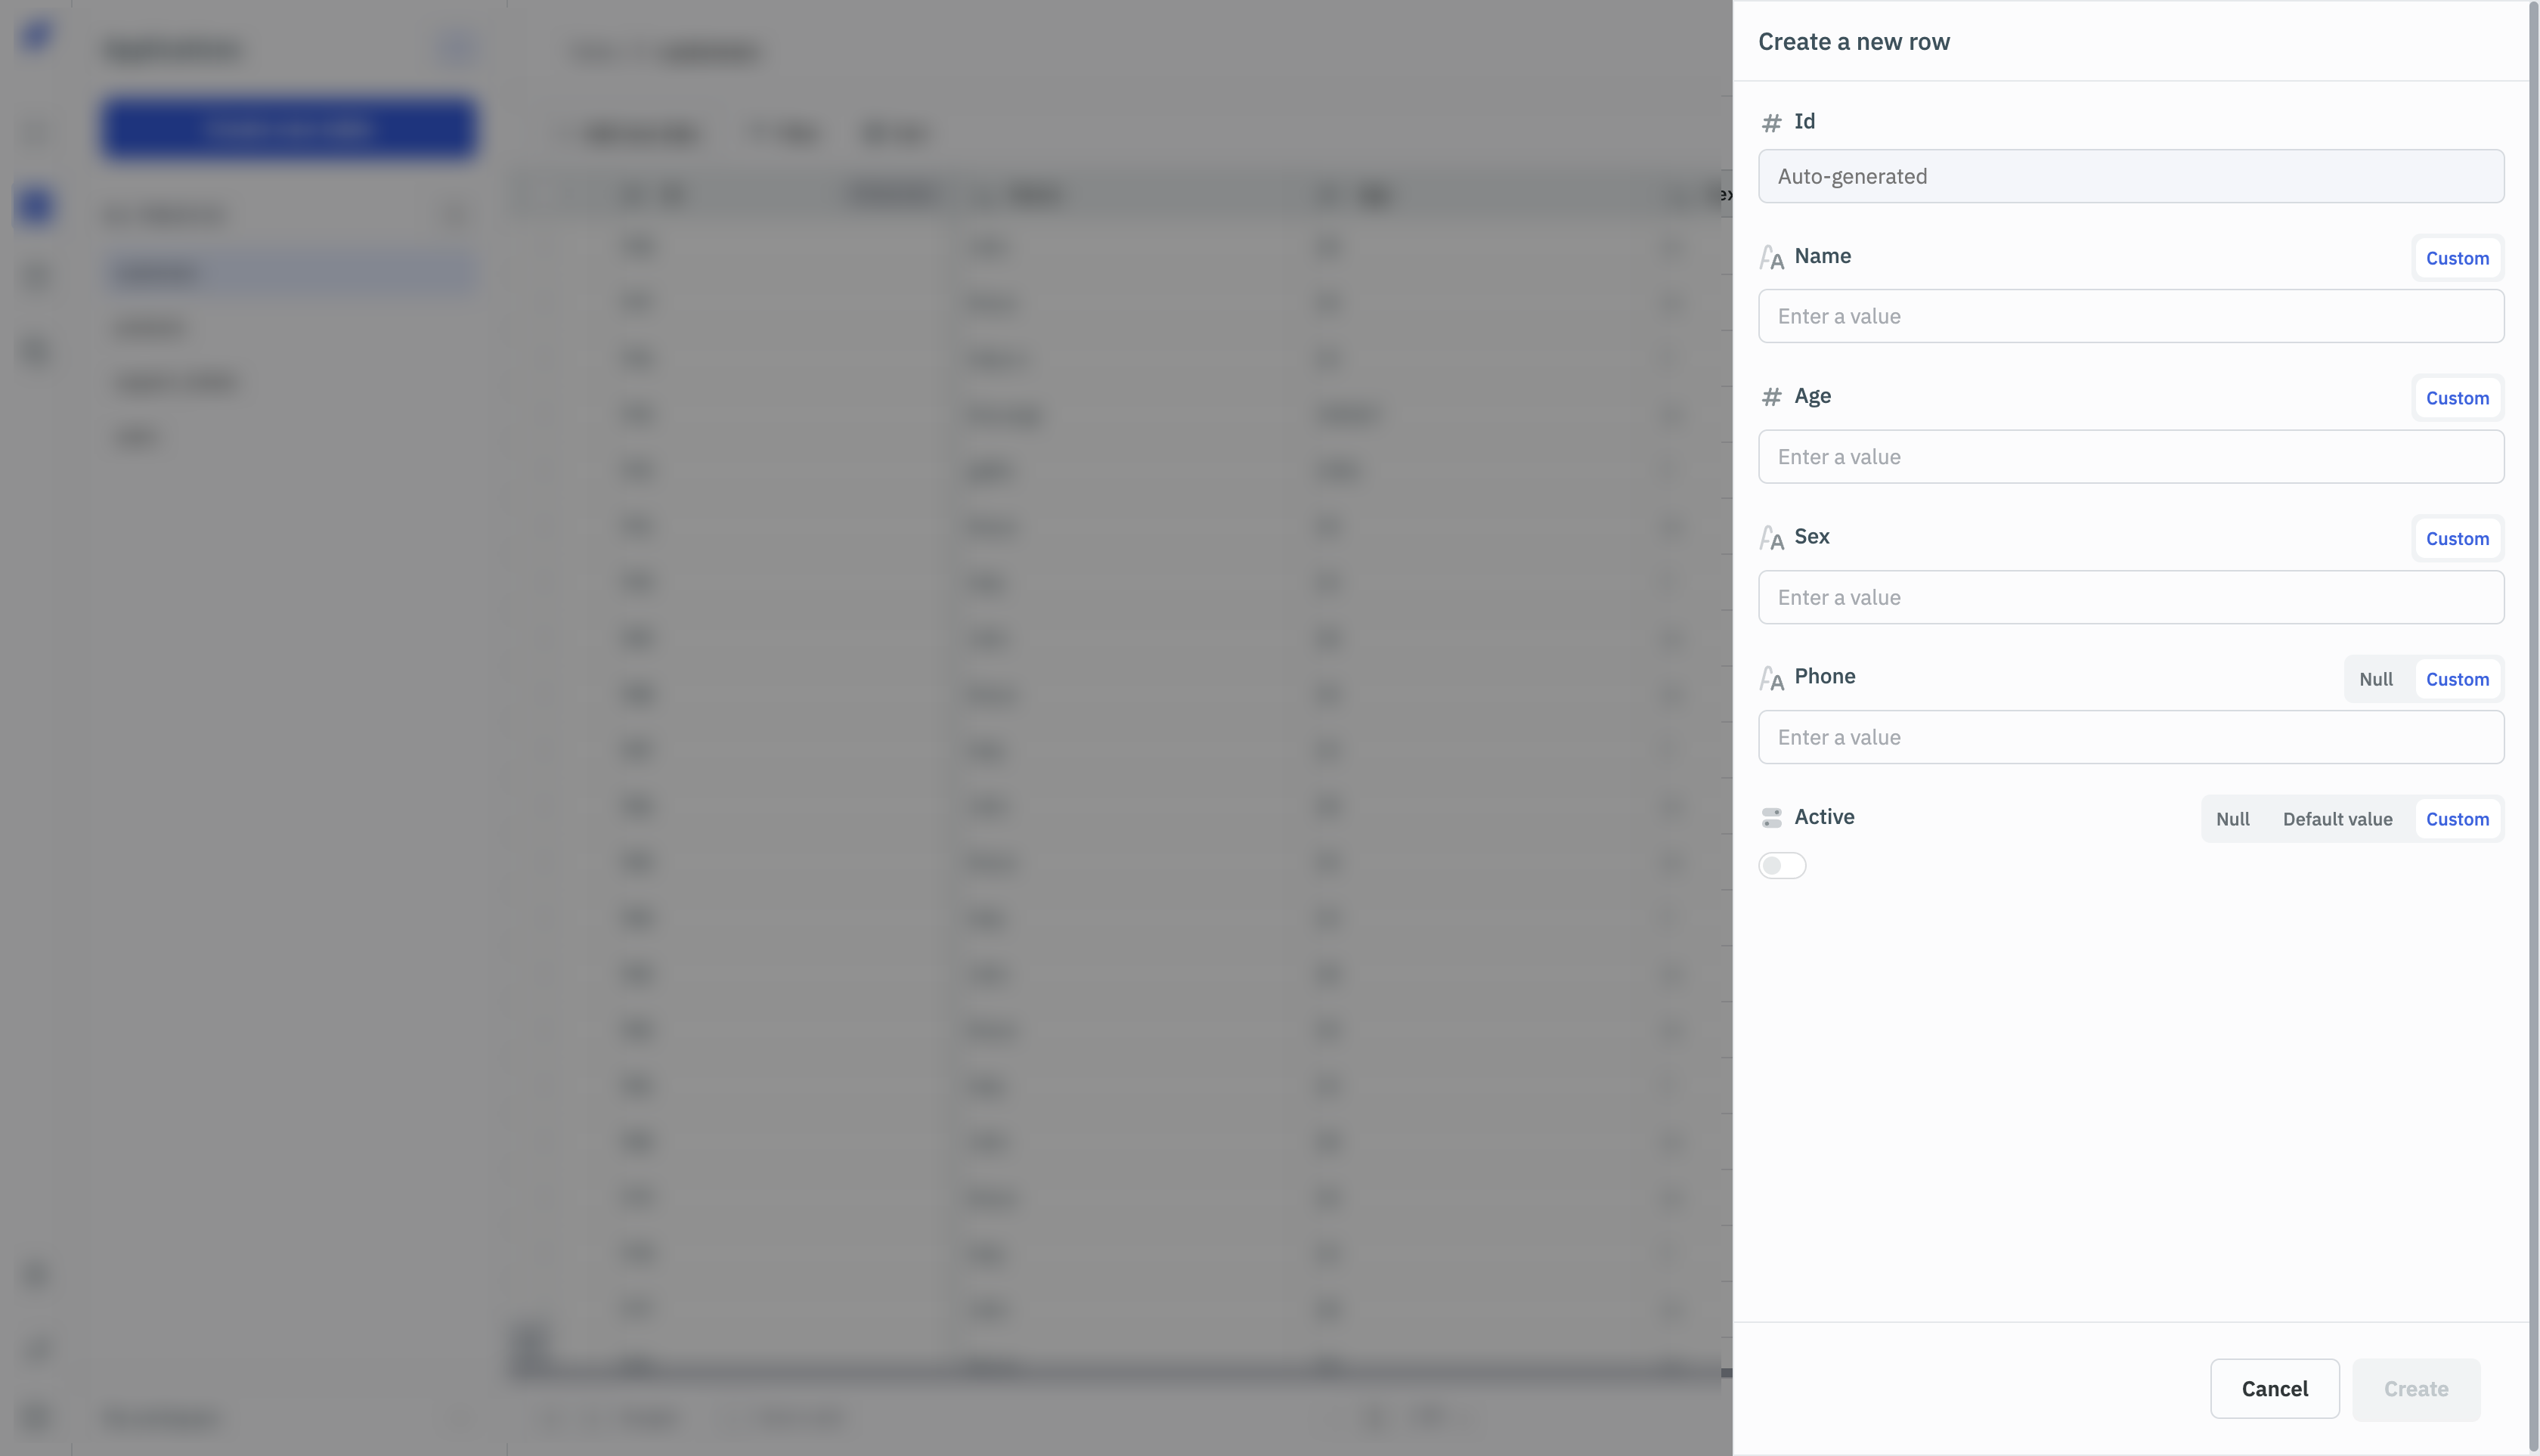The height and width of the screenshot is (1456, 2540).
Task: Click the text type icon beside Sex
Action: pyautogui.click(x=1771, y=538)
